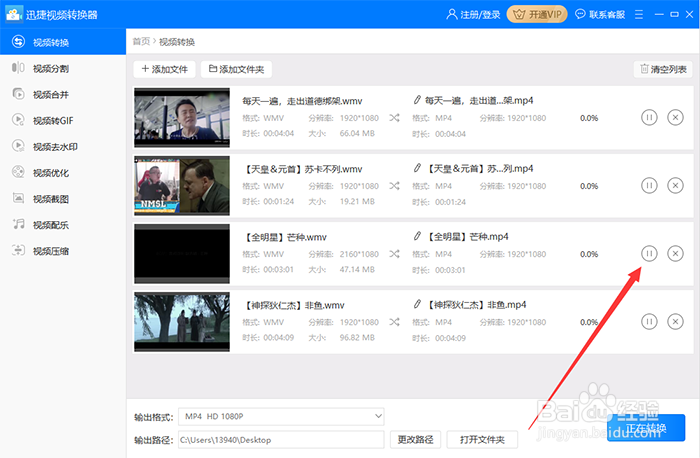Edit output name of 非鱼 mp4

[417, 304]
